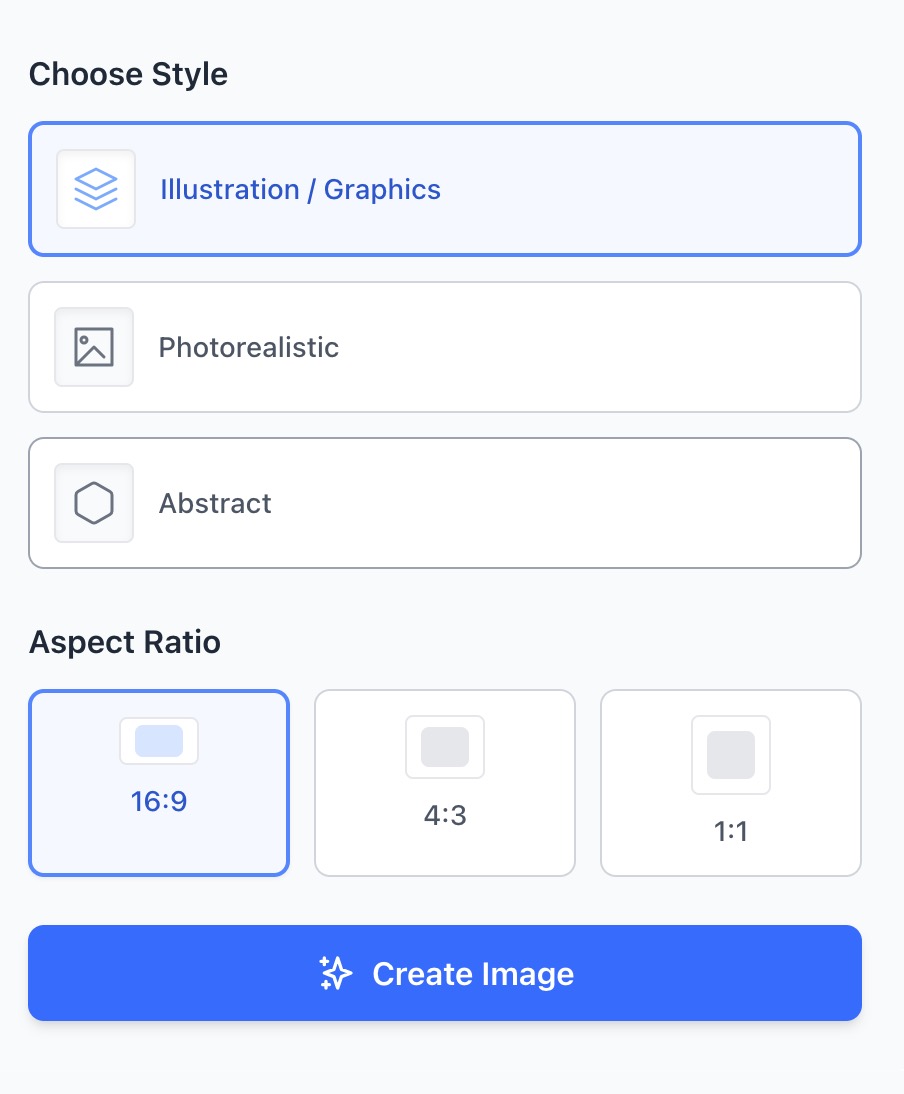Click empty space inside the Photorealistic card

click(x=600, y=347)
